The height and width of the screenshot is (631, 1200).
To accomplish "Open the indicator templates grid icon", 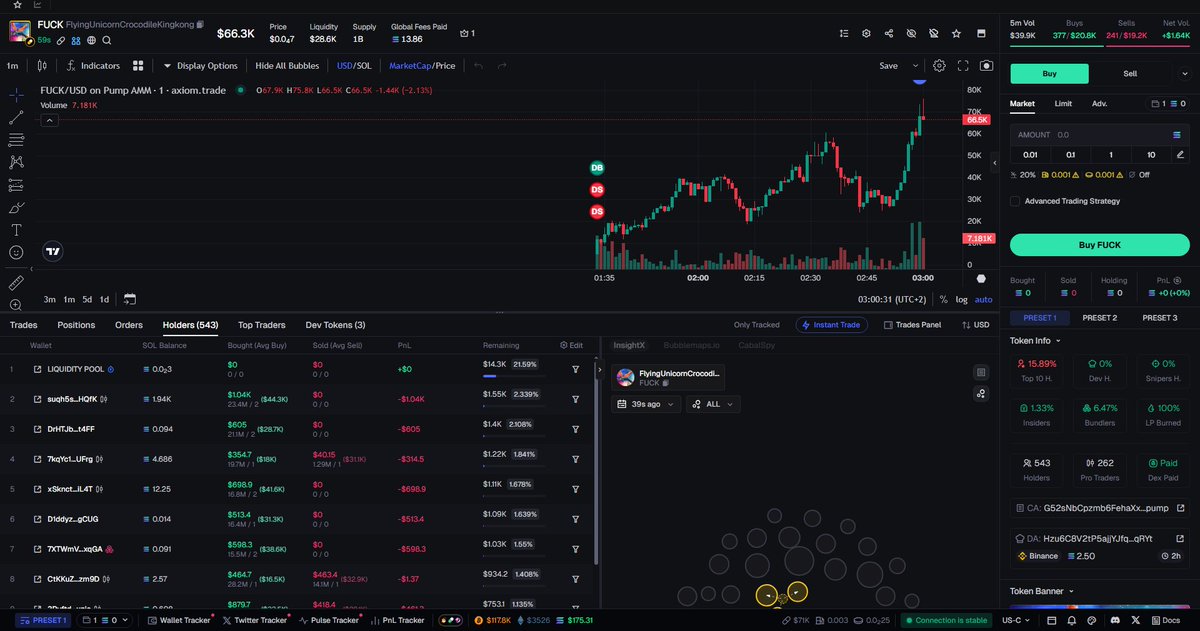I will coord(138,66).
